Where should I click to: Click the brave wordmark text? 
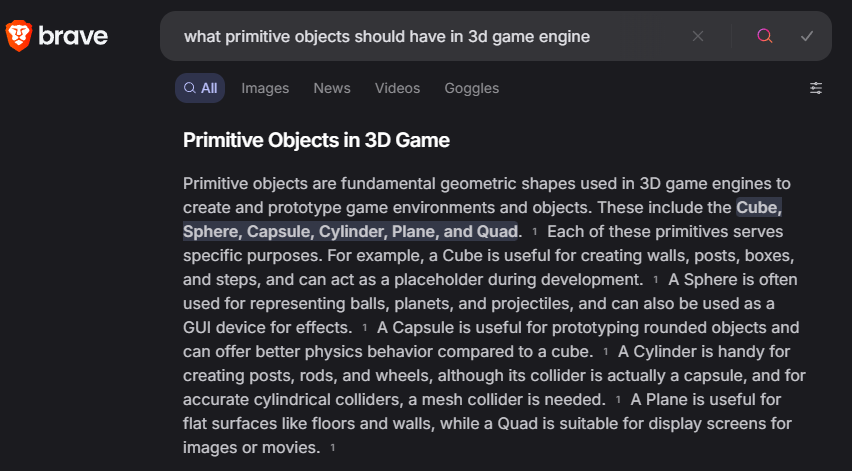[x=73, y=36]
